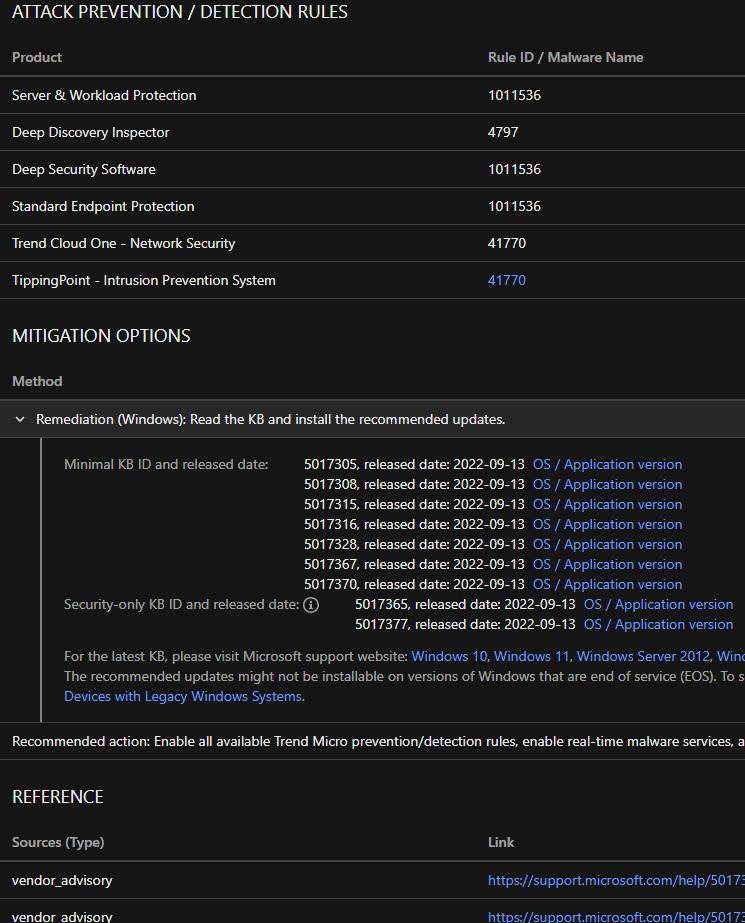The width and height of the screenshot is (745, 923).
Task: Open OS / Application version for KB 5017328
Action: [x=607, y=545]
